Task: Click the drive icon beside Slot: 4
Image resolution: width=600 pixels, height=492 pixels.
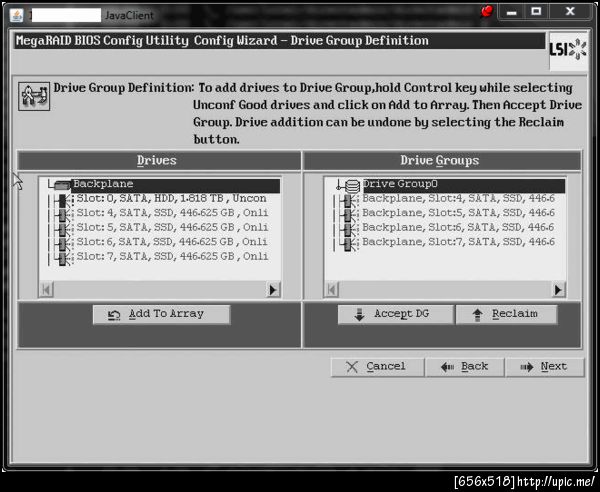Action: click(64, 215)
